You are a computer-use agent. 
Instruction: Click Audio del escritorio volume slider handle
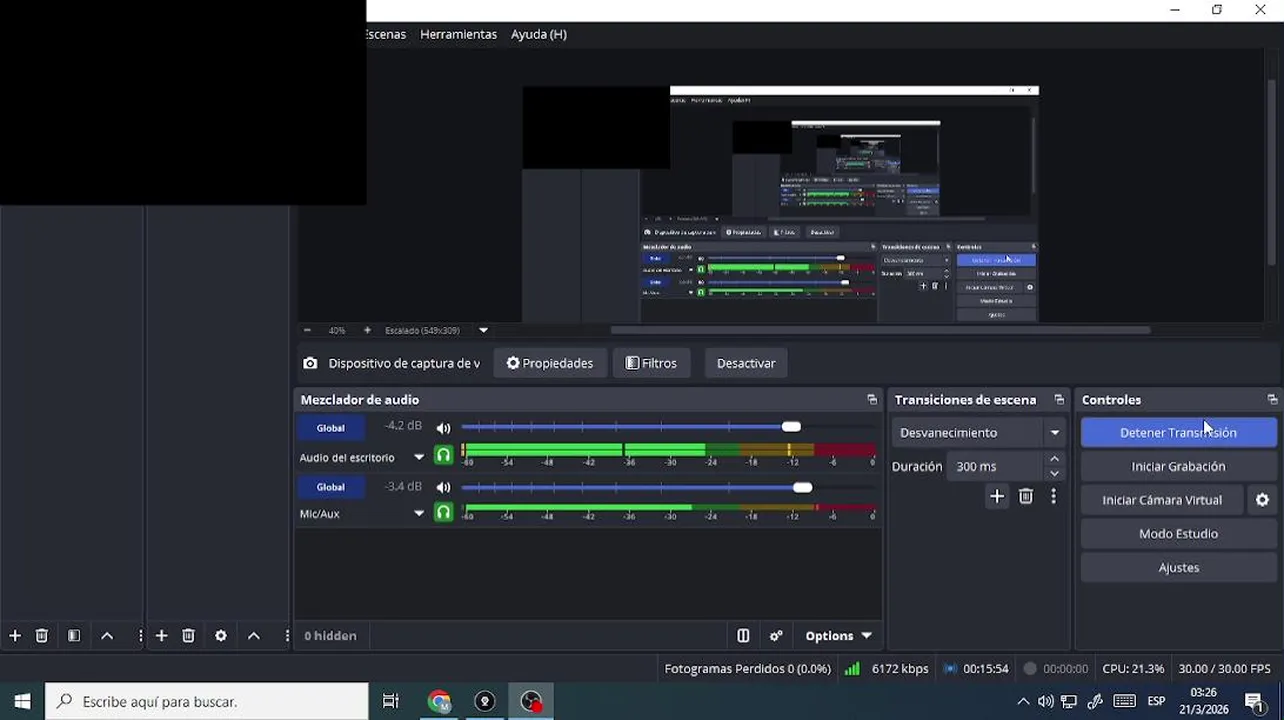[x=791, y=427]
